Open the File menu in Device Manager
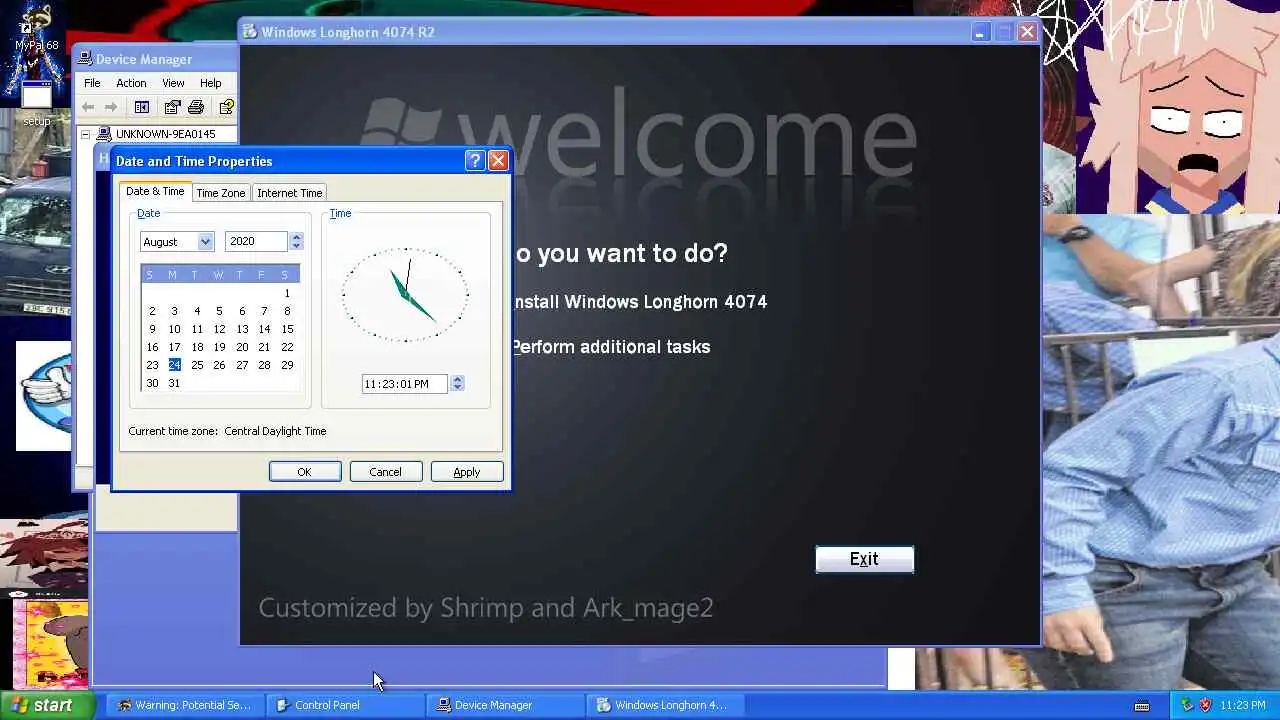Viewport: 1280px width, 720px height. coord(92,83)
